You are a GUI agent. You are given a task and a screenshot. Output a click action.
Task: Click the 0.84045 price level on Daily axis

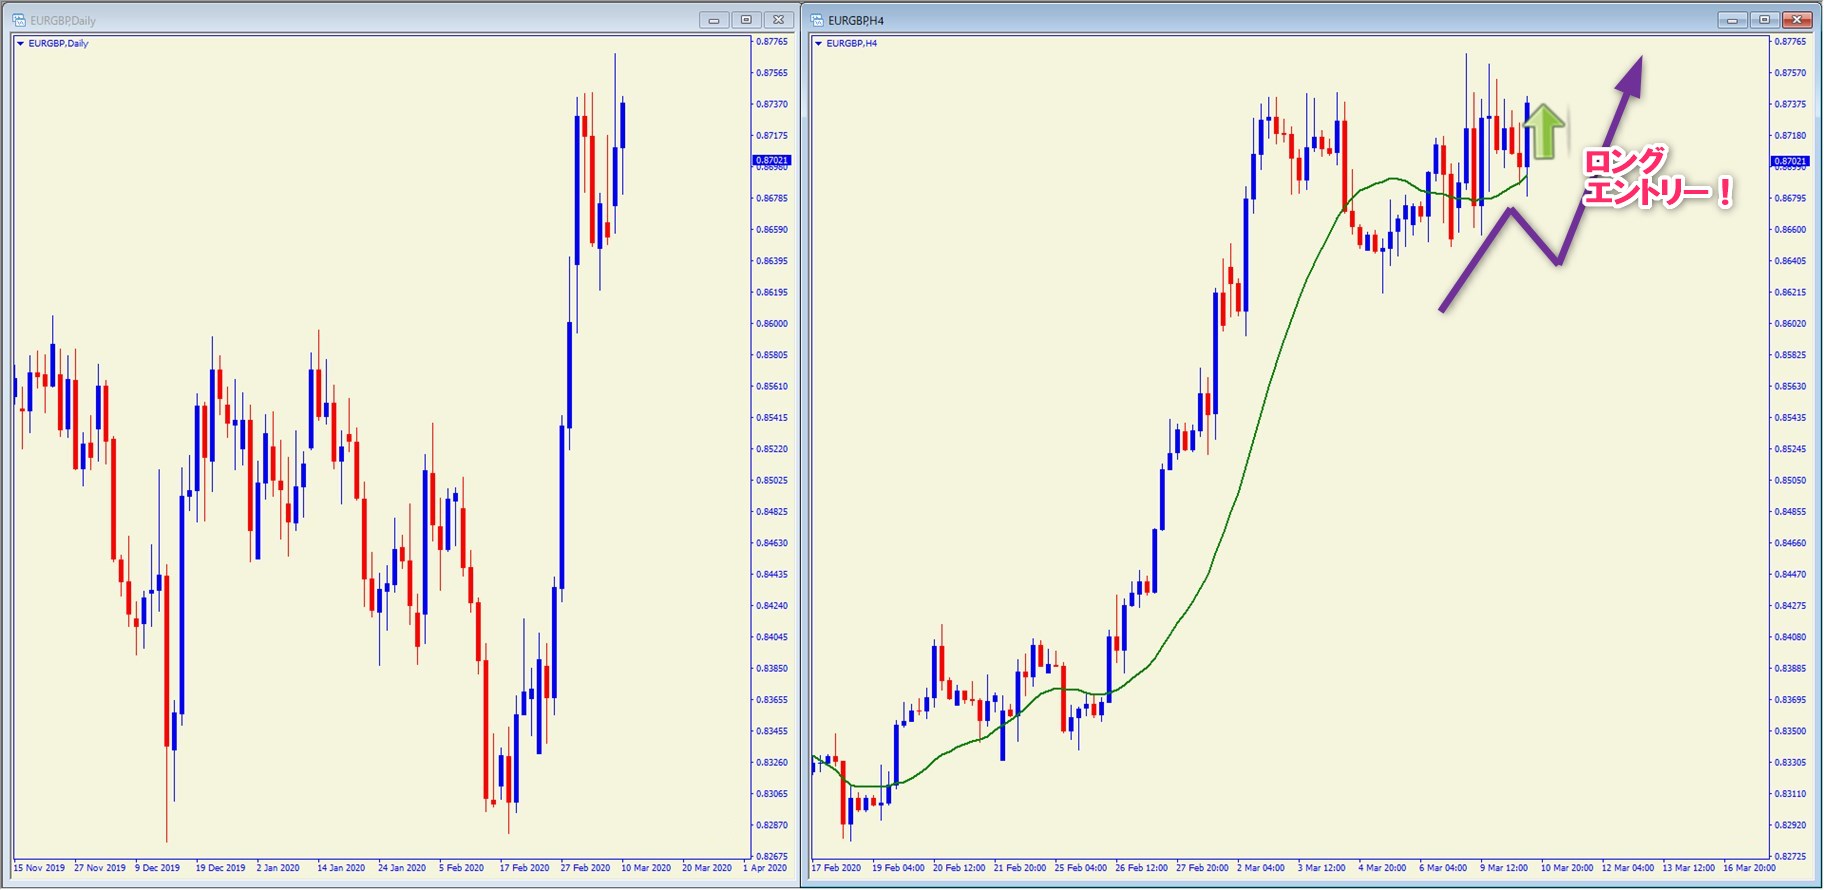772,637
